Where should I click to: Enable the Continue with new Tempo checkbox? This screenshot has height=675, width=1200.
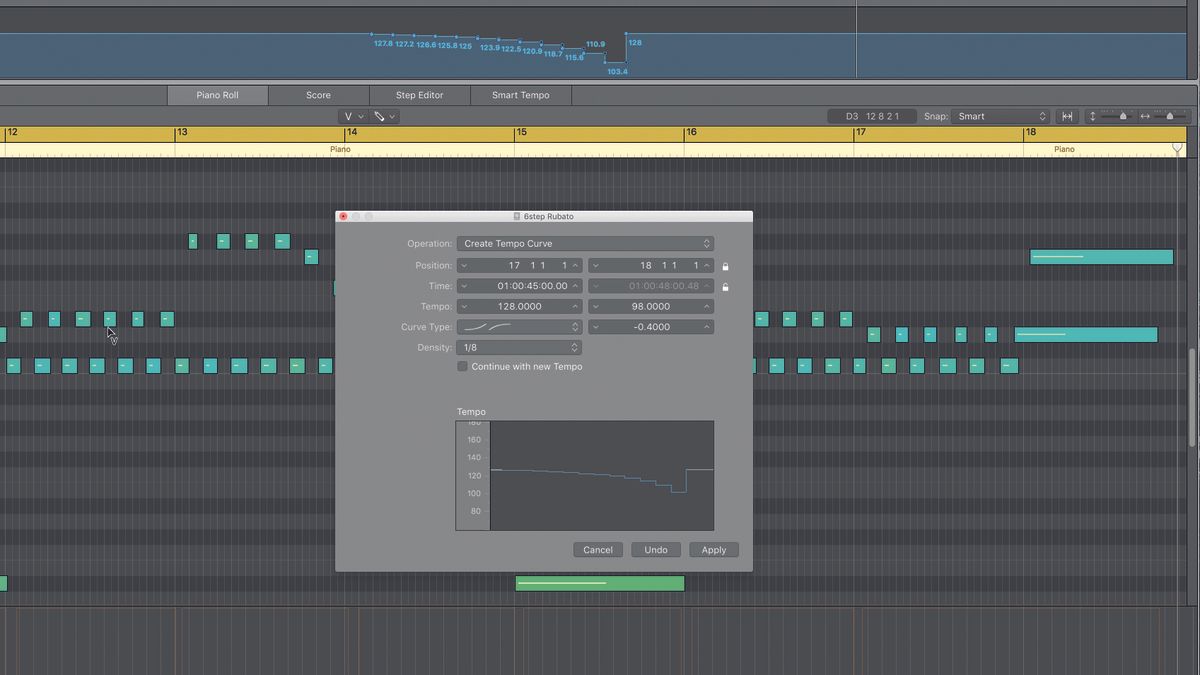click(x=462, y=366)
